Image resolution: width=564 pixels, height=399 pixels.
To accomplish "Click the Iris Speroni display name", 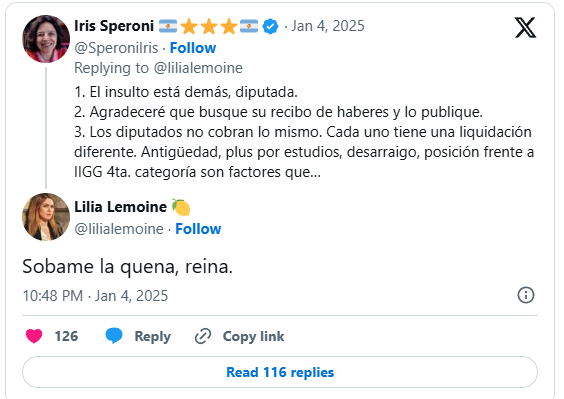I will pyautogui.click(x=114, y=26).
